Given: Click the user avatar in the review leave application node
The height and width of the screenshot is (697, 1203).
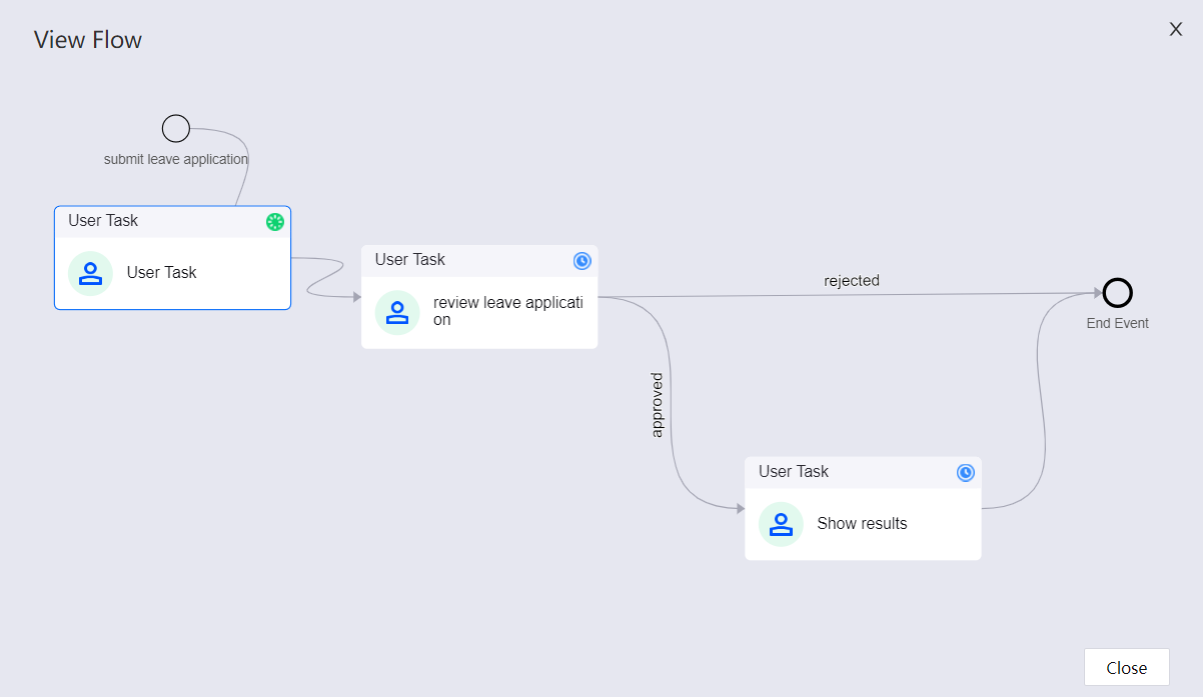Looking at the screenshot, I should point(397,312).
